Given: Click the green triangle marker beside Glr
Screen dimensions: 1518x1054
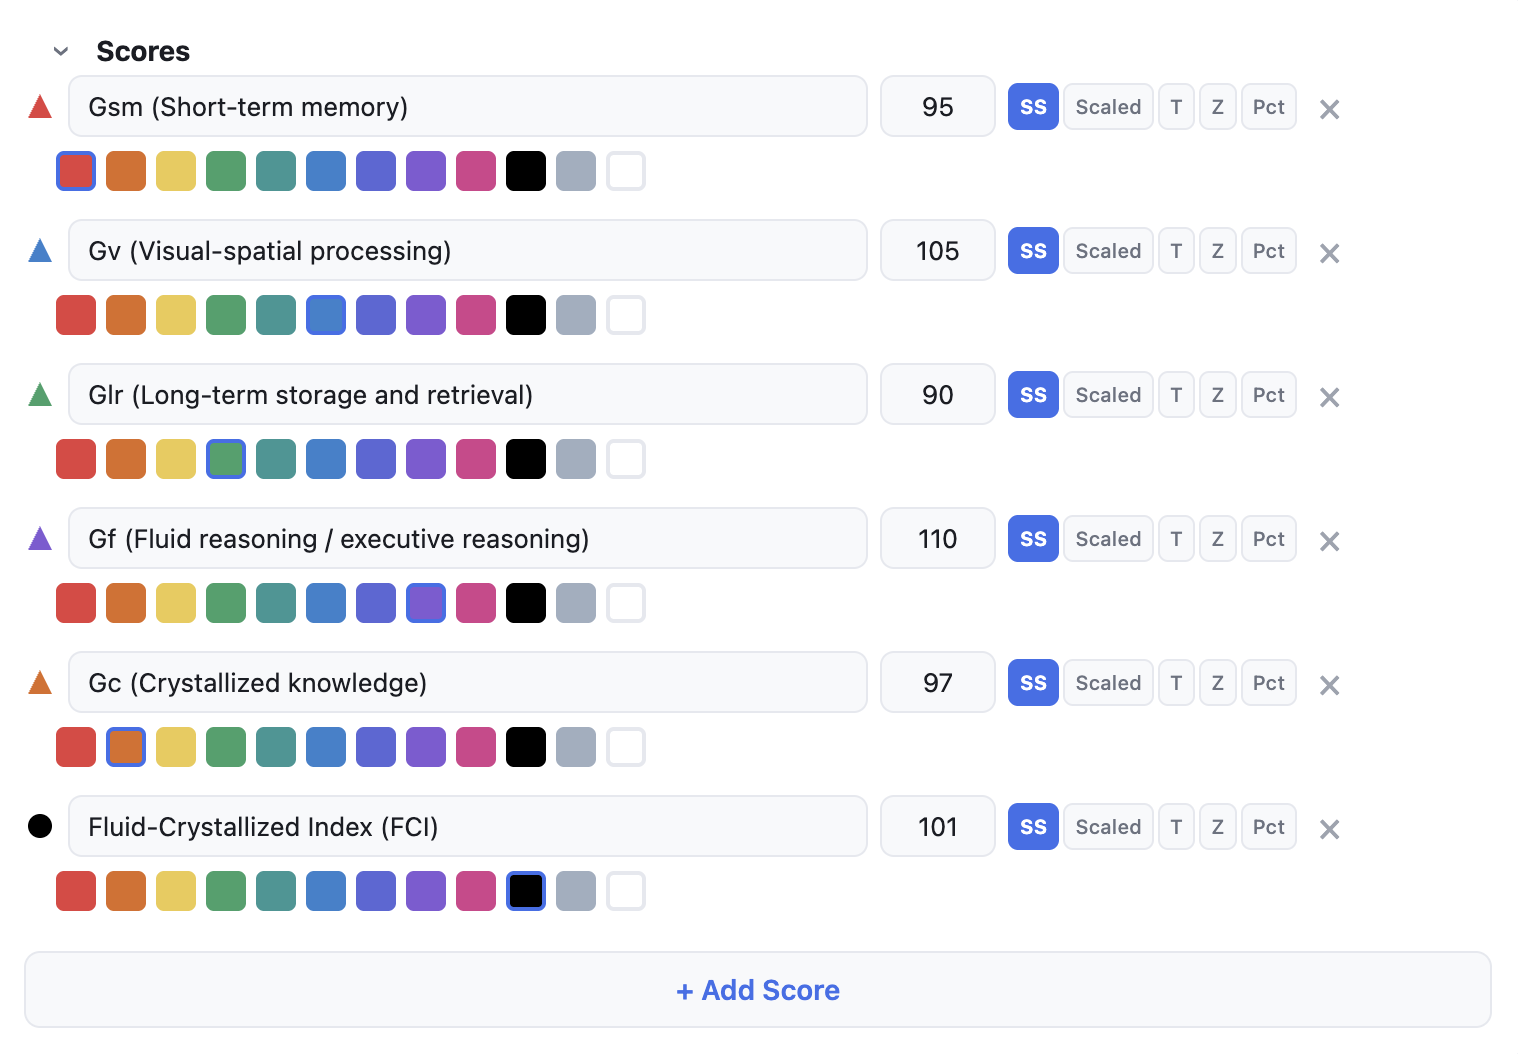Looking at the screenshot, I should tap(40, 395).
